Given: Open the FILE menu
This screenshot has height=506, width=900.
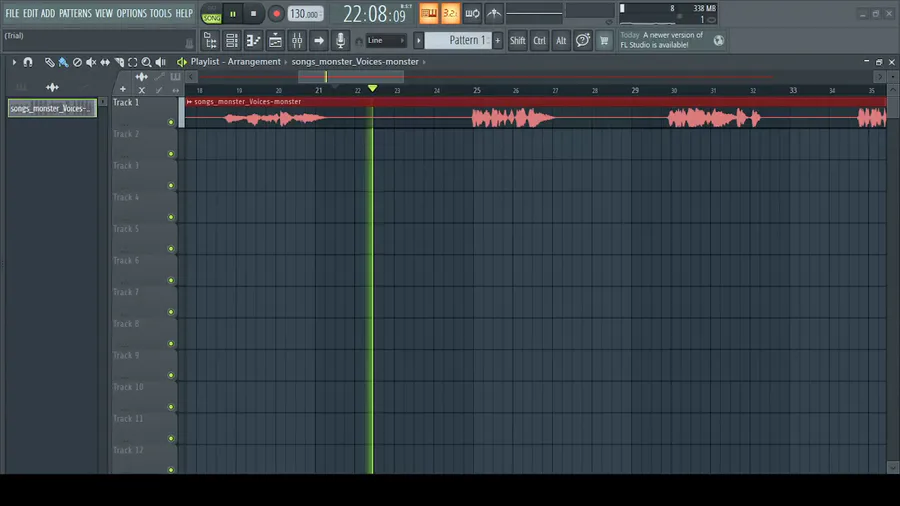Looking at the screenshot, I should [12, 13].
